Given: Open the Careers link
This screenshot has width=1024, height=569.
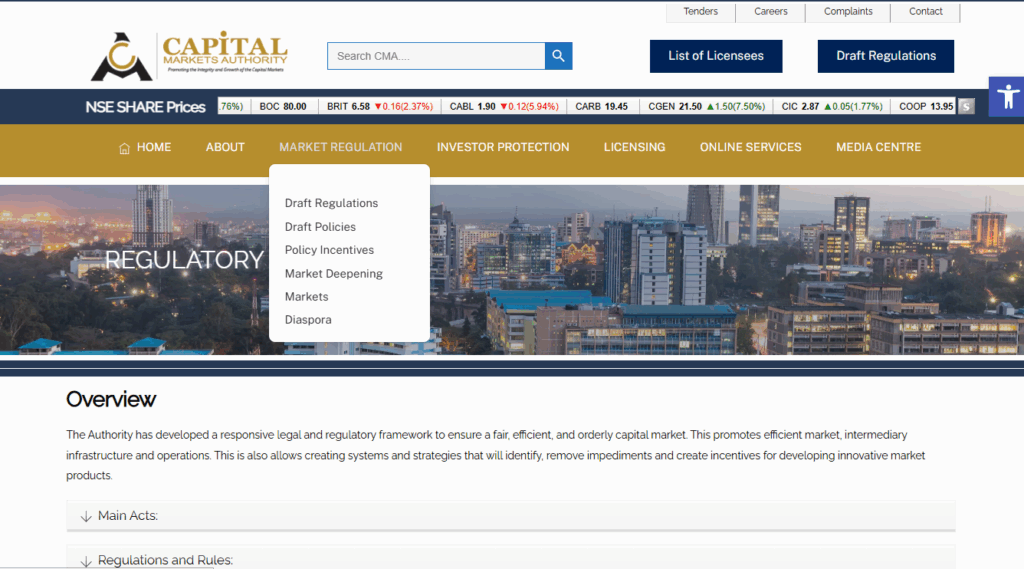Looking at the screenshot, I should coord(771,12).
